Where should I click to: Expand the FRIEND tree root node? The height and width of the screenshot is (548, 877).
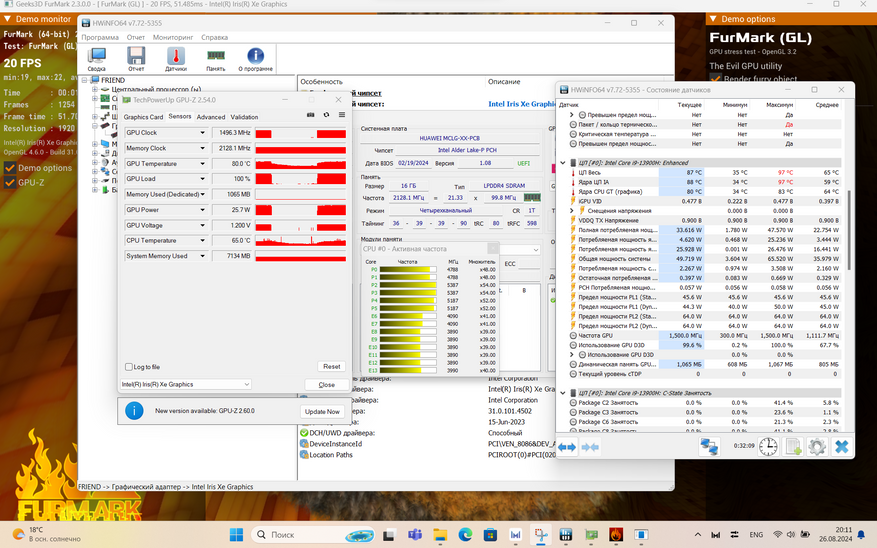tap(83, 80)
